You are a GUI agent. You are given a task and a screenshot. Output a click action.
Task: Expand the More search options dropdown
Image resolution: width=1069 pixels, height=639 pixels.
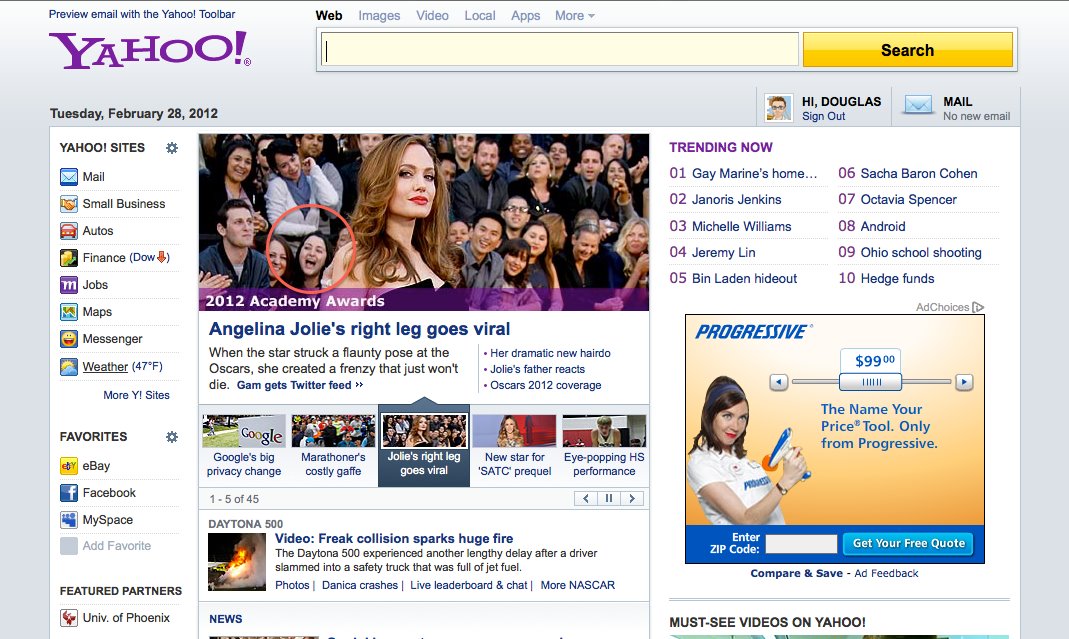(574, 16)
